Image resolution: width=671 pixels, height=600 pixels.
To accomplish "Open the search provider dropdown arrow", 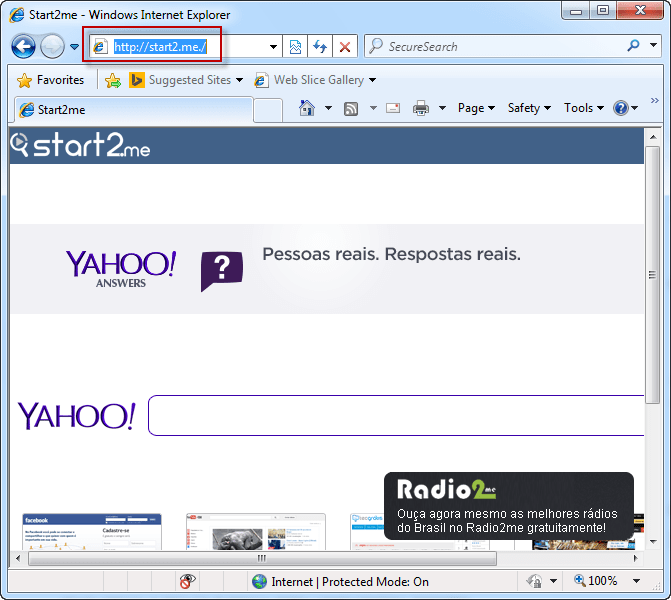I will (653, 45).
